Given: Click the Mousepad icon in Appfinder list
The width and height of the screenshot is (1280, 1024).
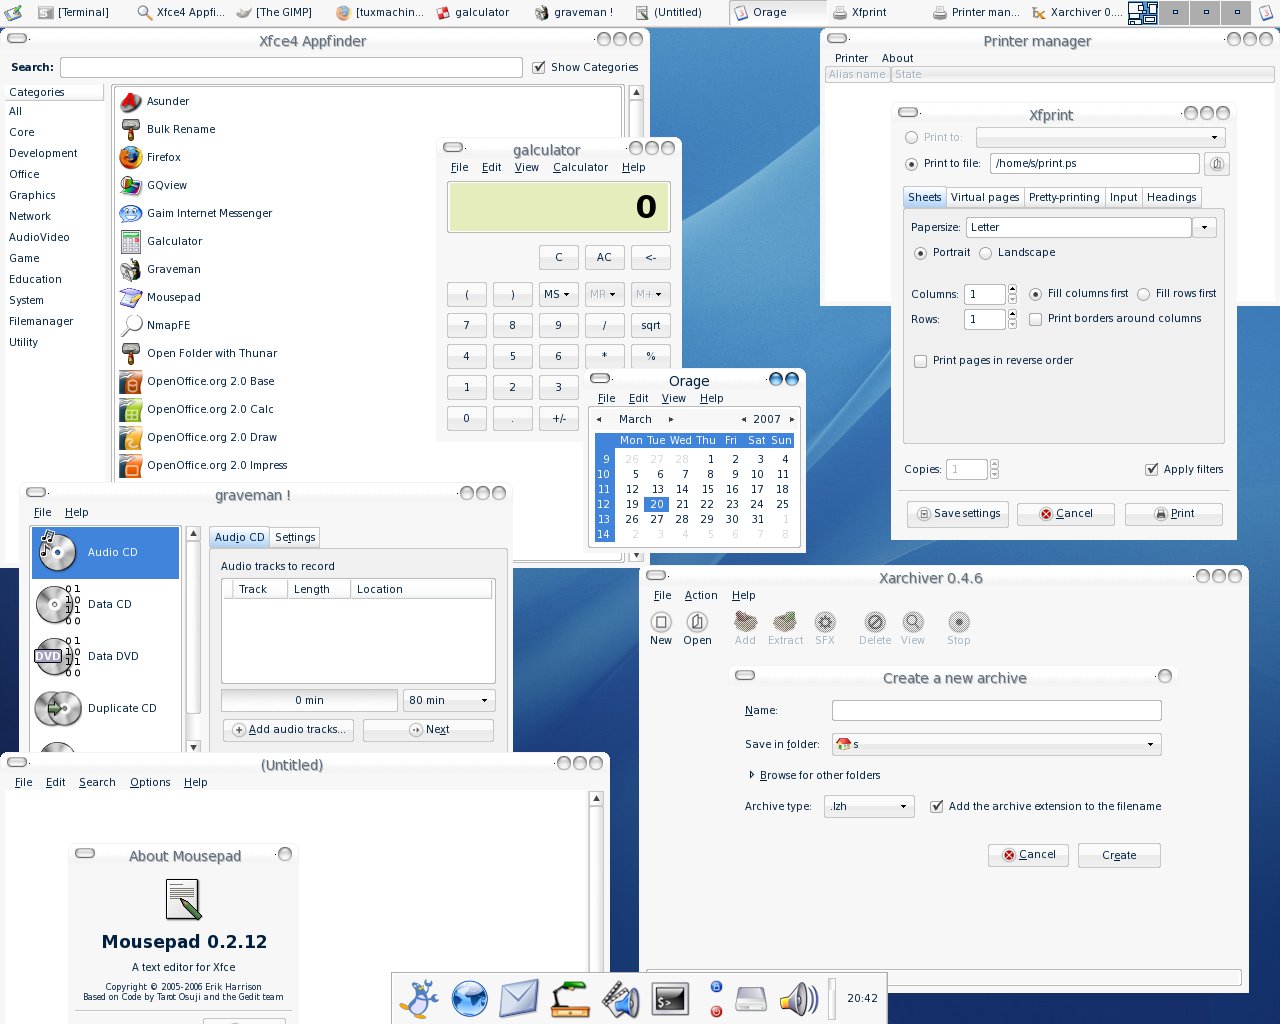Looking at the screenshot, I should (x=131, y=297).
